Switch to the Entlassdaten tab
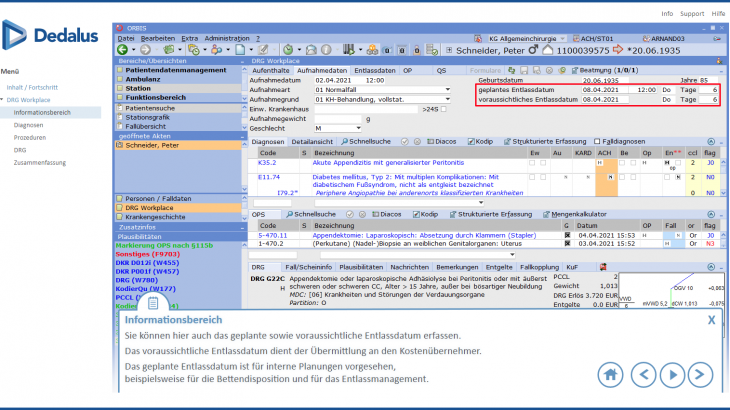This screenshot has width=730, height=410. 375,71
